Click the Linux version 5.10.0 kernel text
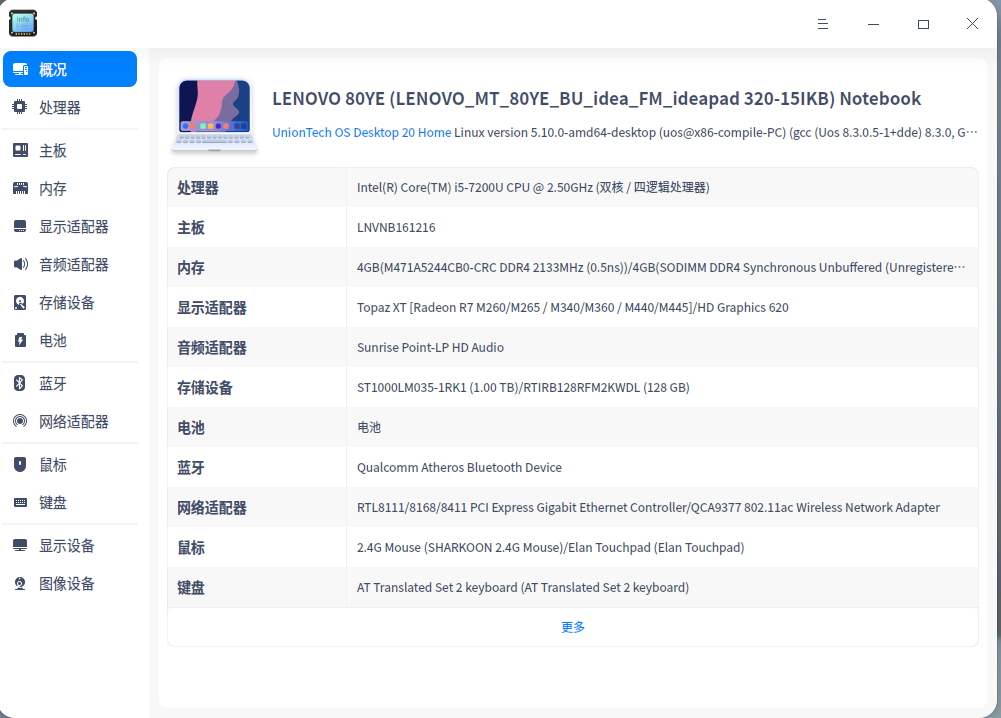 pyautogui.click(x=716, y=132)
